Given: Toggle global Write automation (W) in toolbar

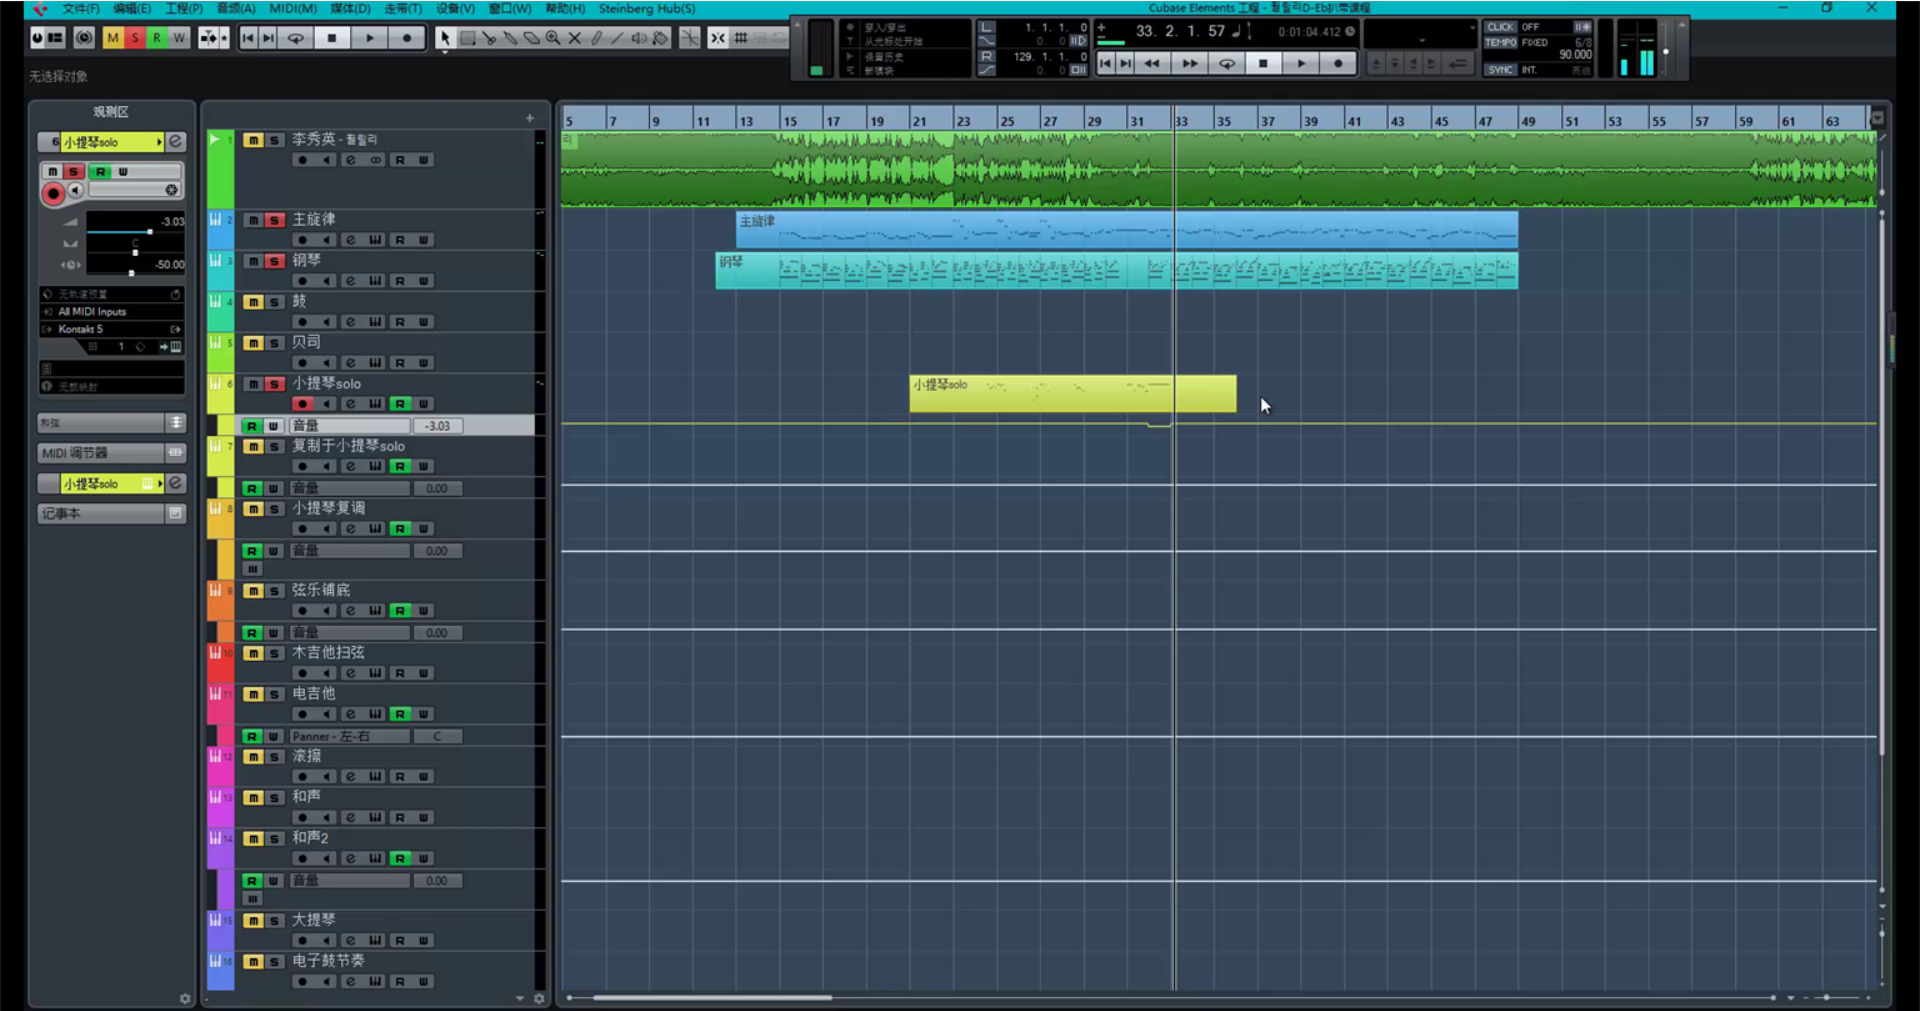Looking at the screenshot, I should [x=179, y=38].
